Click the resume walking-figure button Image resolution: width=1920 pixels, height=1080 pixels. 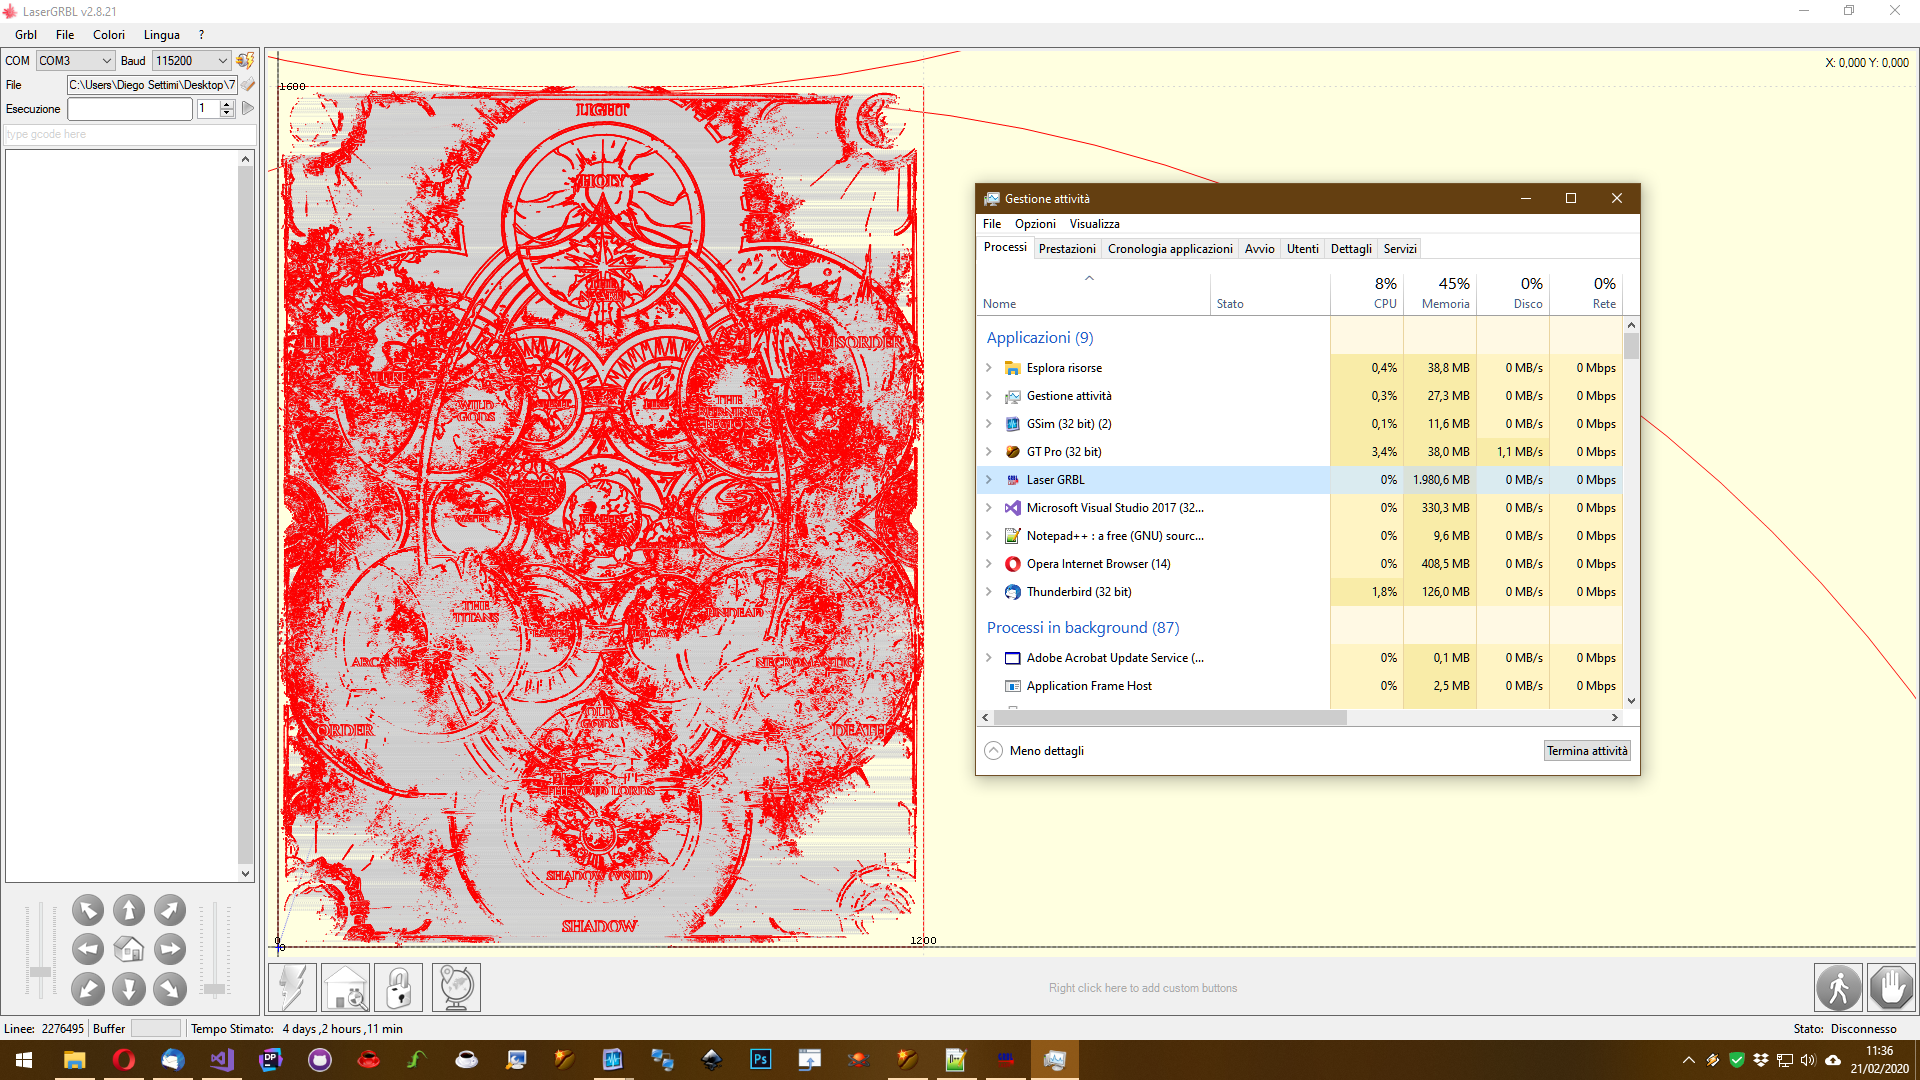pyautogui.click(x=1838, y=988)
